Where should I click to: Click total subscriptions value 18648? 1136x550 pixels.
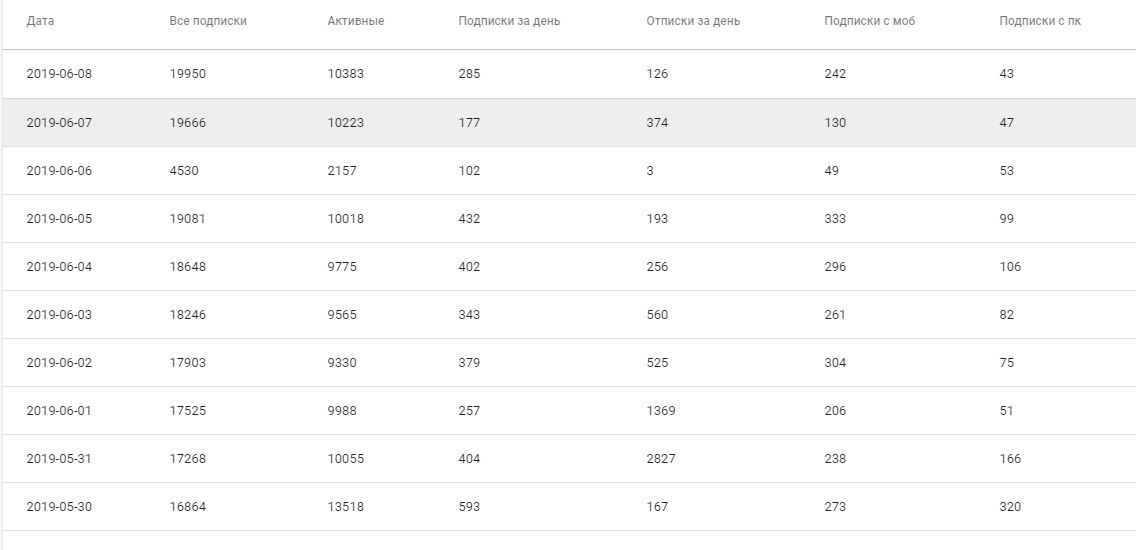click(x=188, y=267)
